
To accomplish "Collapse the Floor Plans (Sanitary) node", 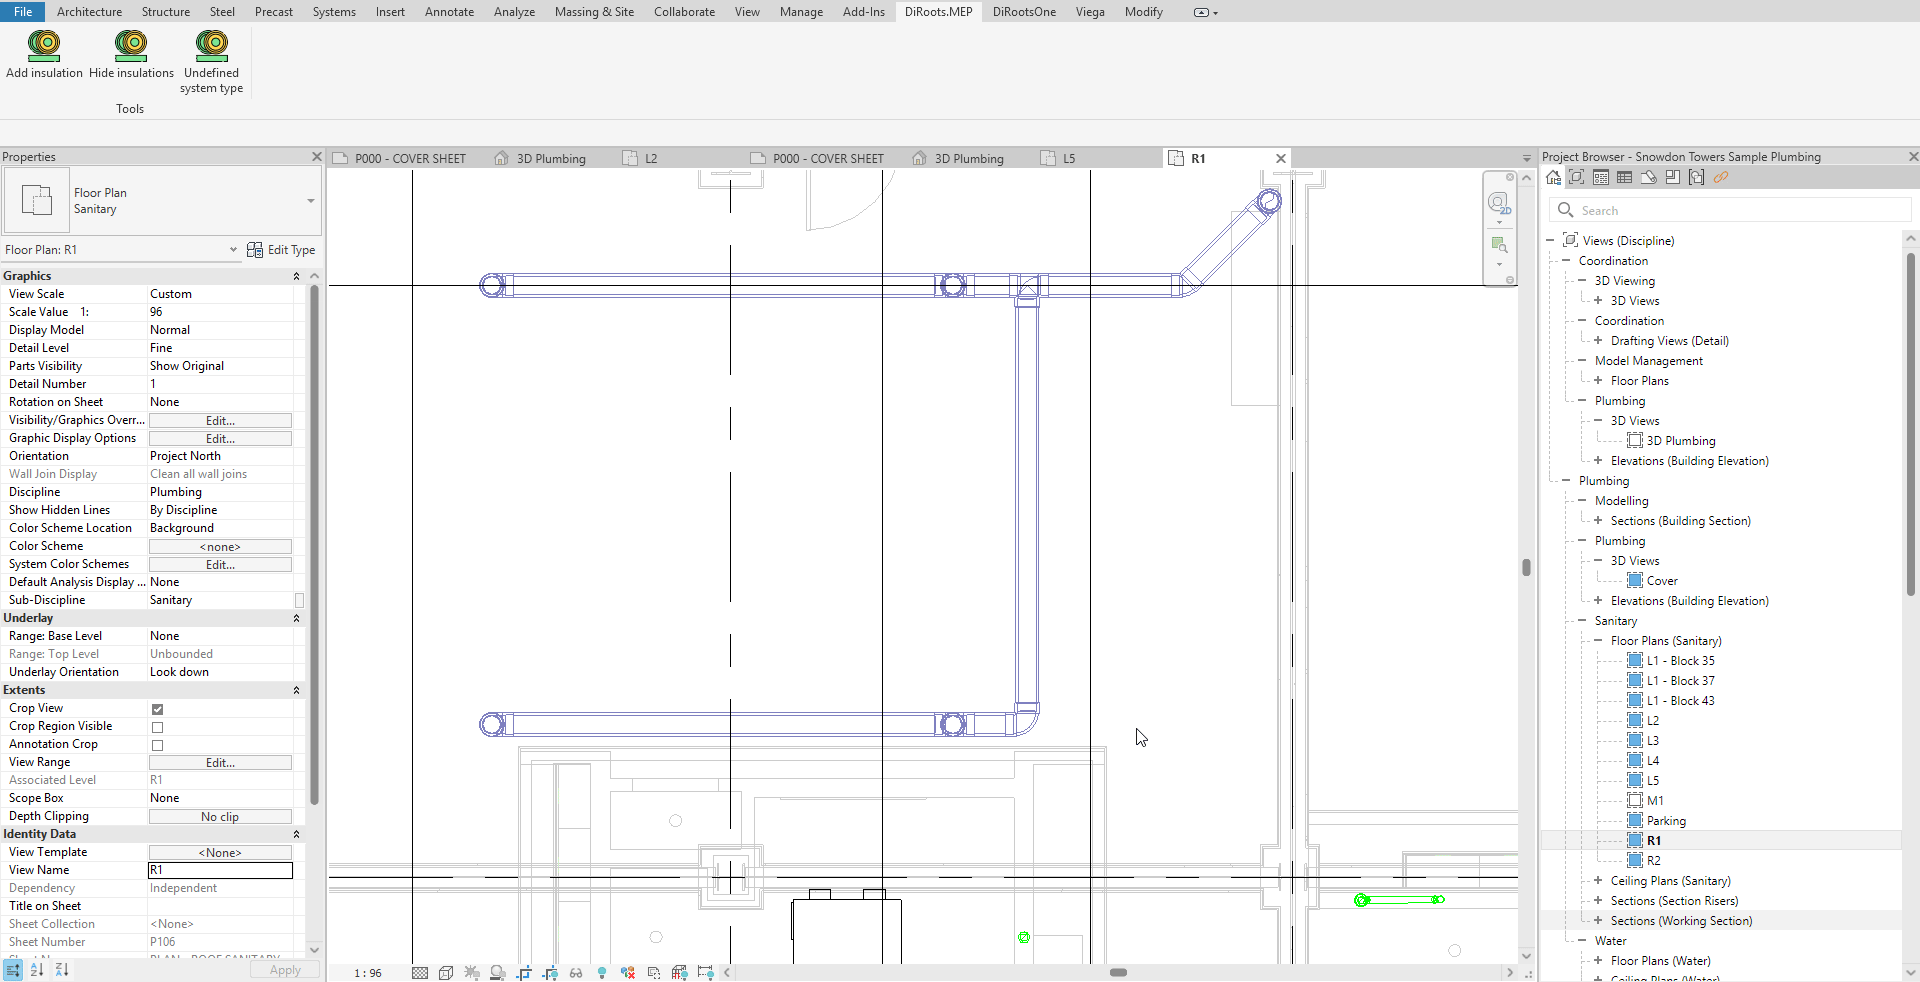I will [1598, 641].
